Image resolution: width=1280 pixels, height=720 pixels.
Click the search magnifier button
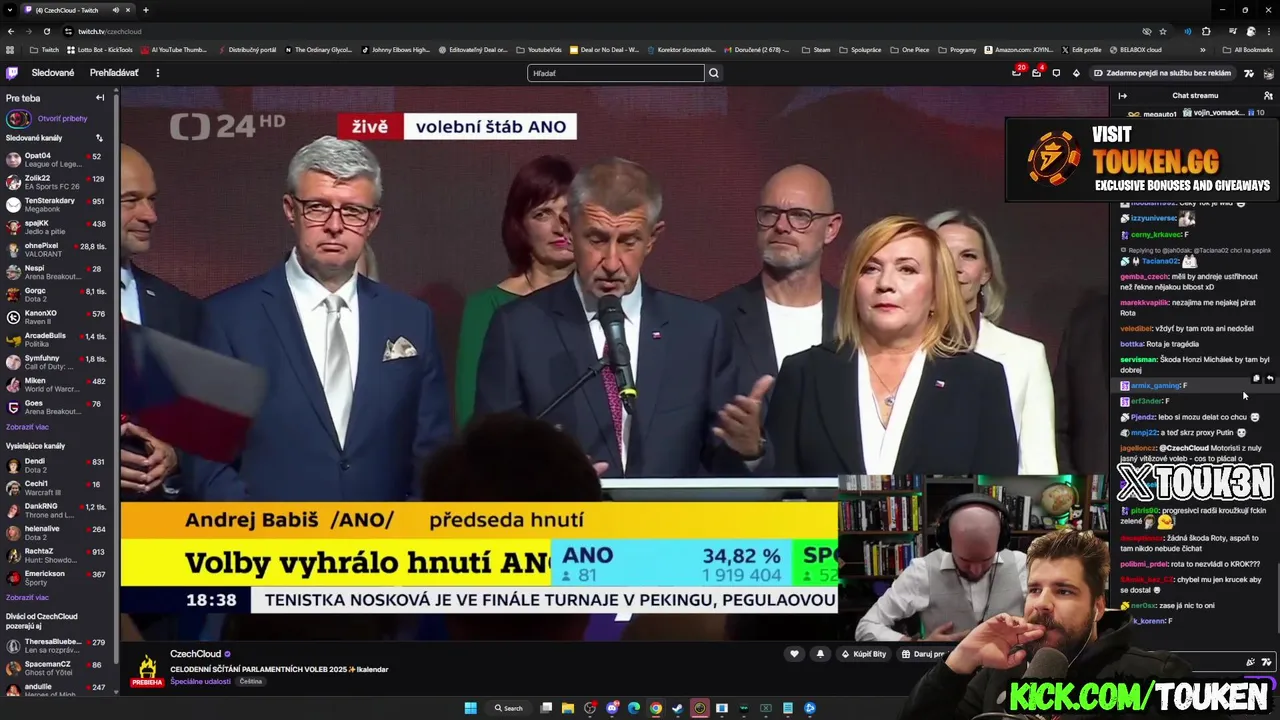[x=714, y=73]
